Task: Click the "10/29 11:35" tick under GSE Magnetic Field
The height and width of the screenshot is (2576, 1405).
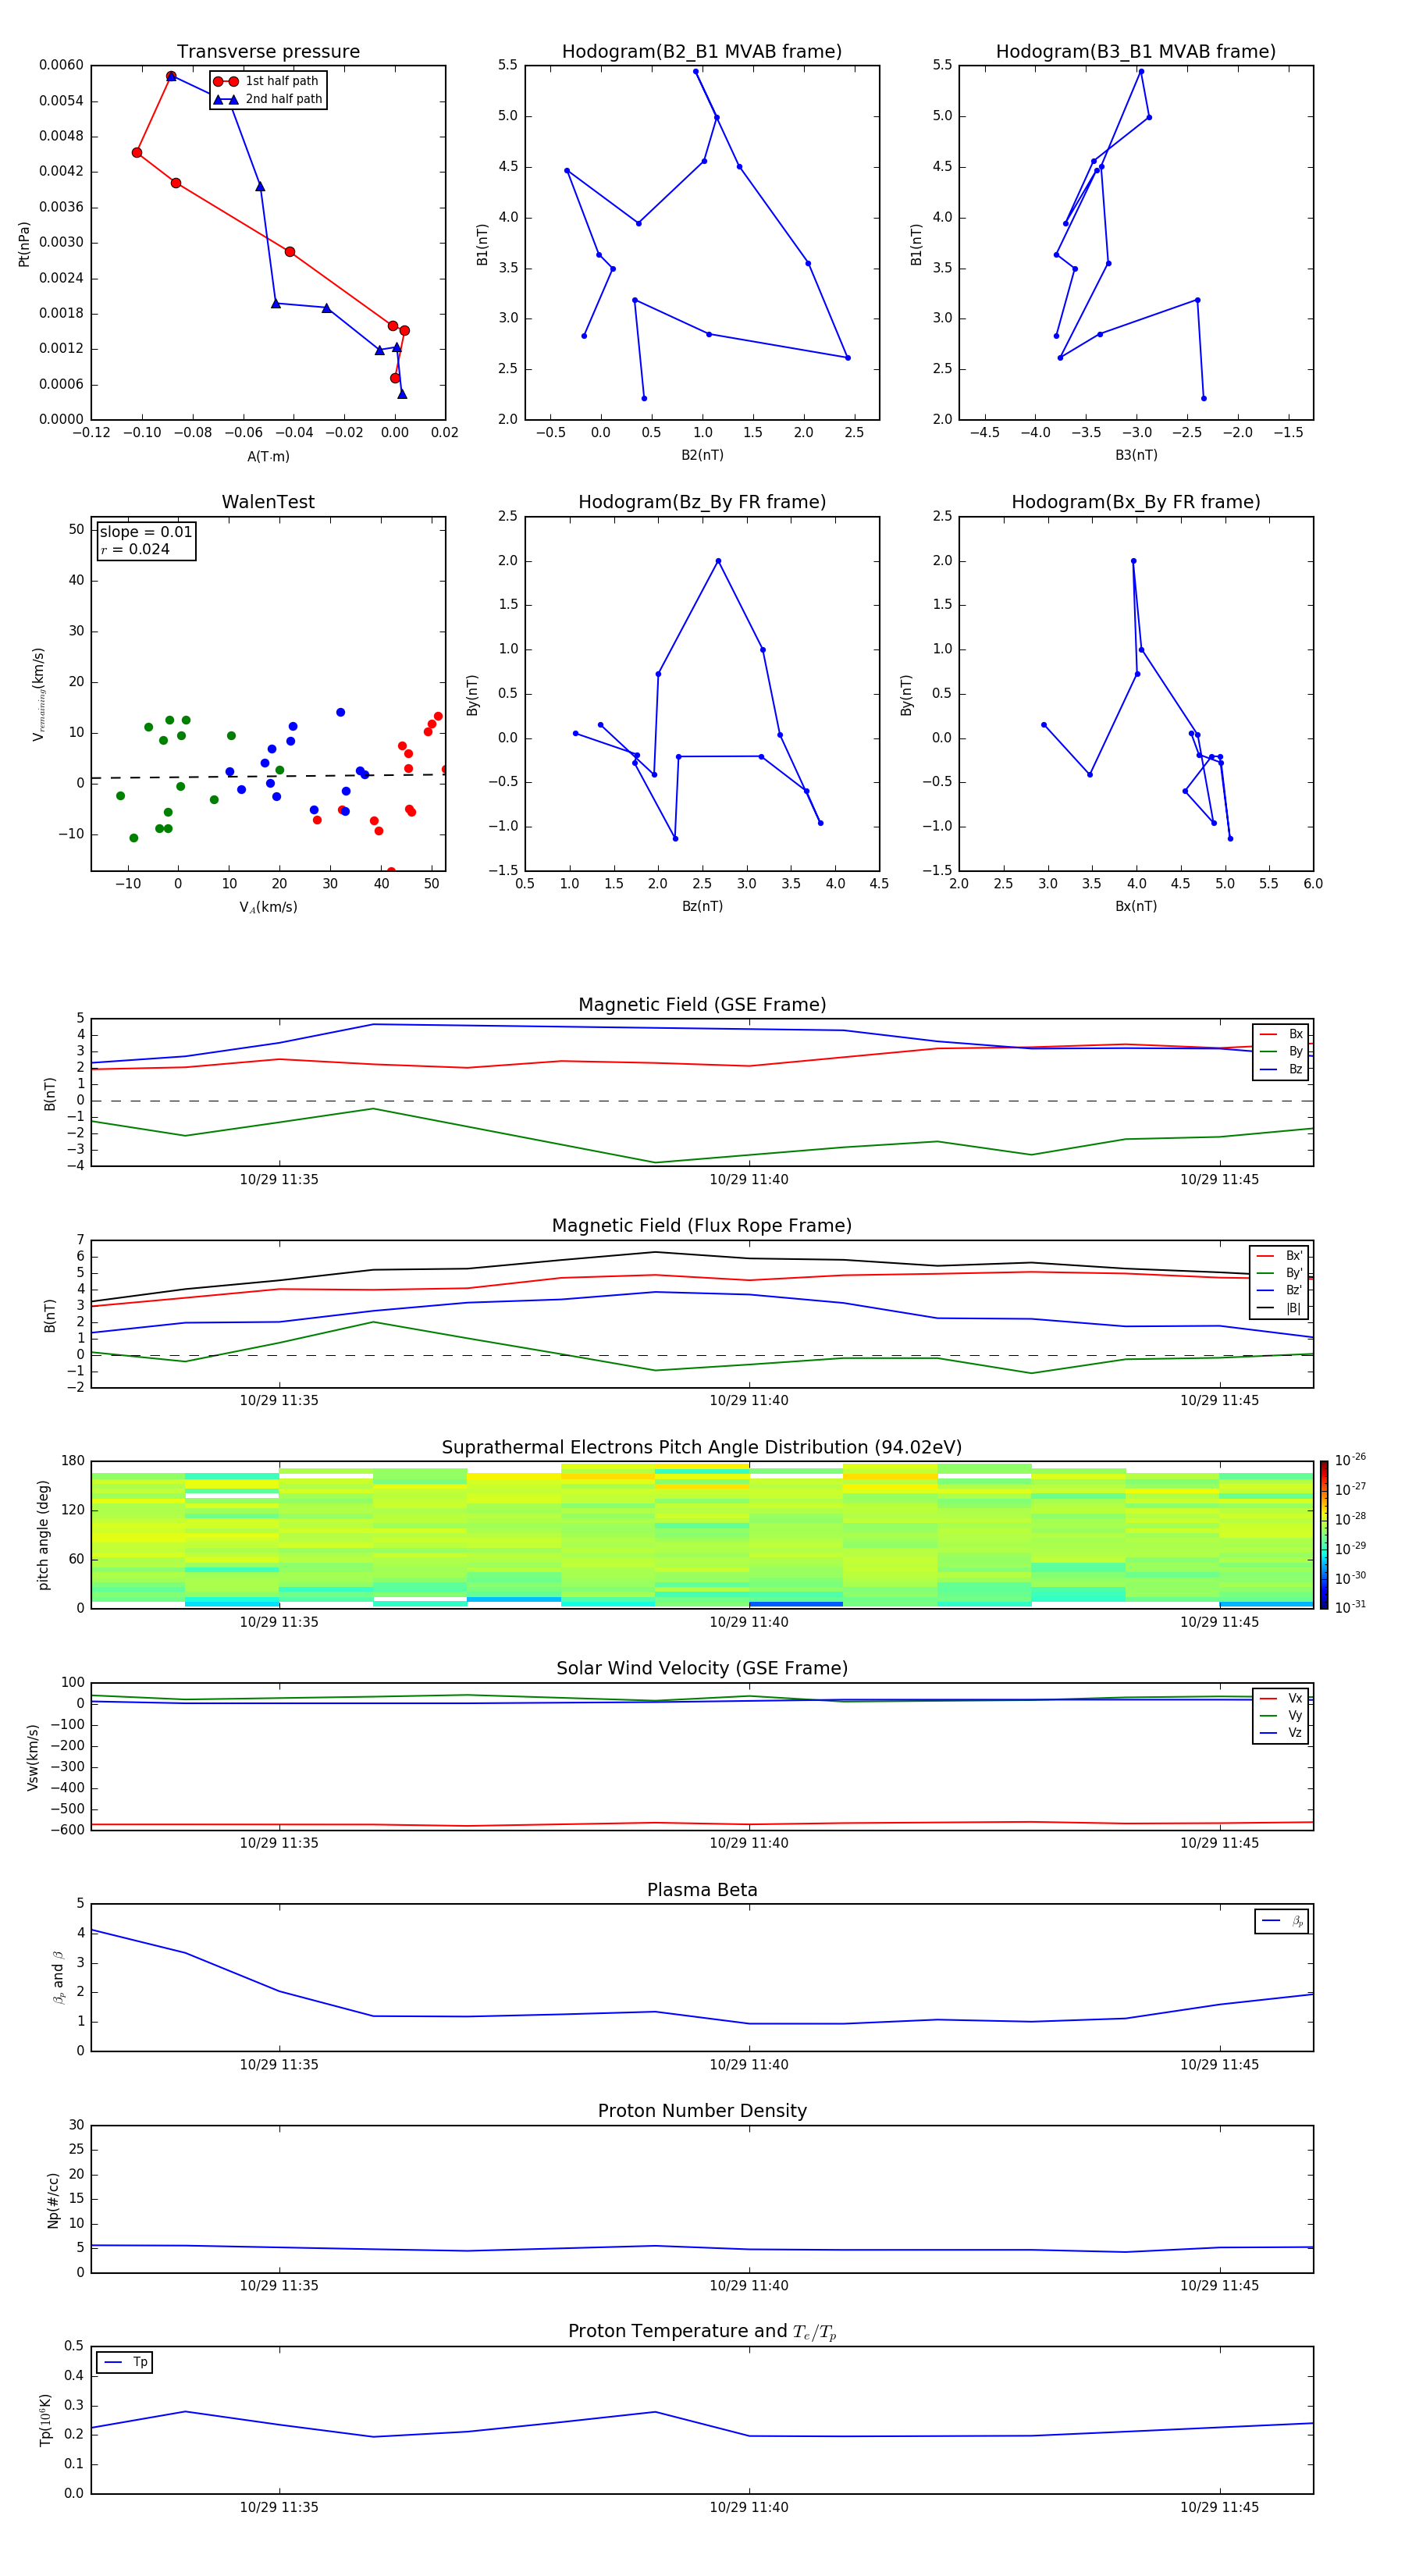Action: (279, 1179)
